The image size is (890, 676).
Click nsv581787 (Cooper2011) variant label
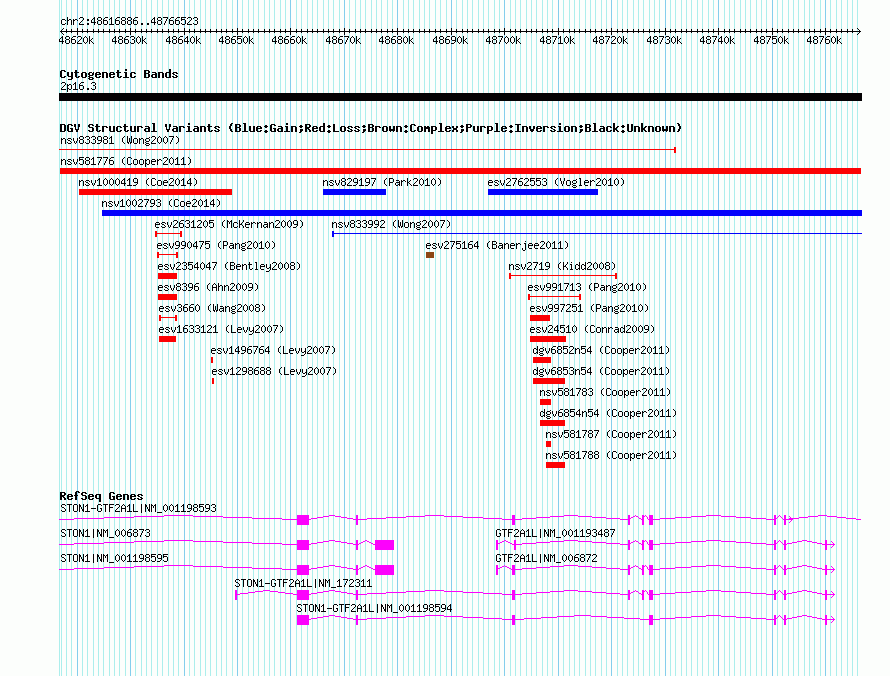click(x=611, y=434)
